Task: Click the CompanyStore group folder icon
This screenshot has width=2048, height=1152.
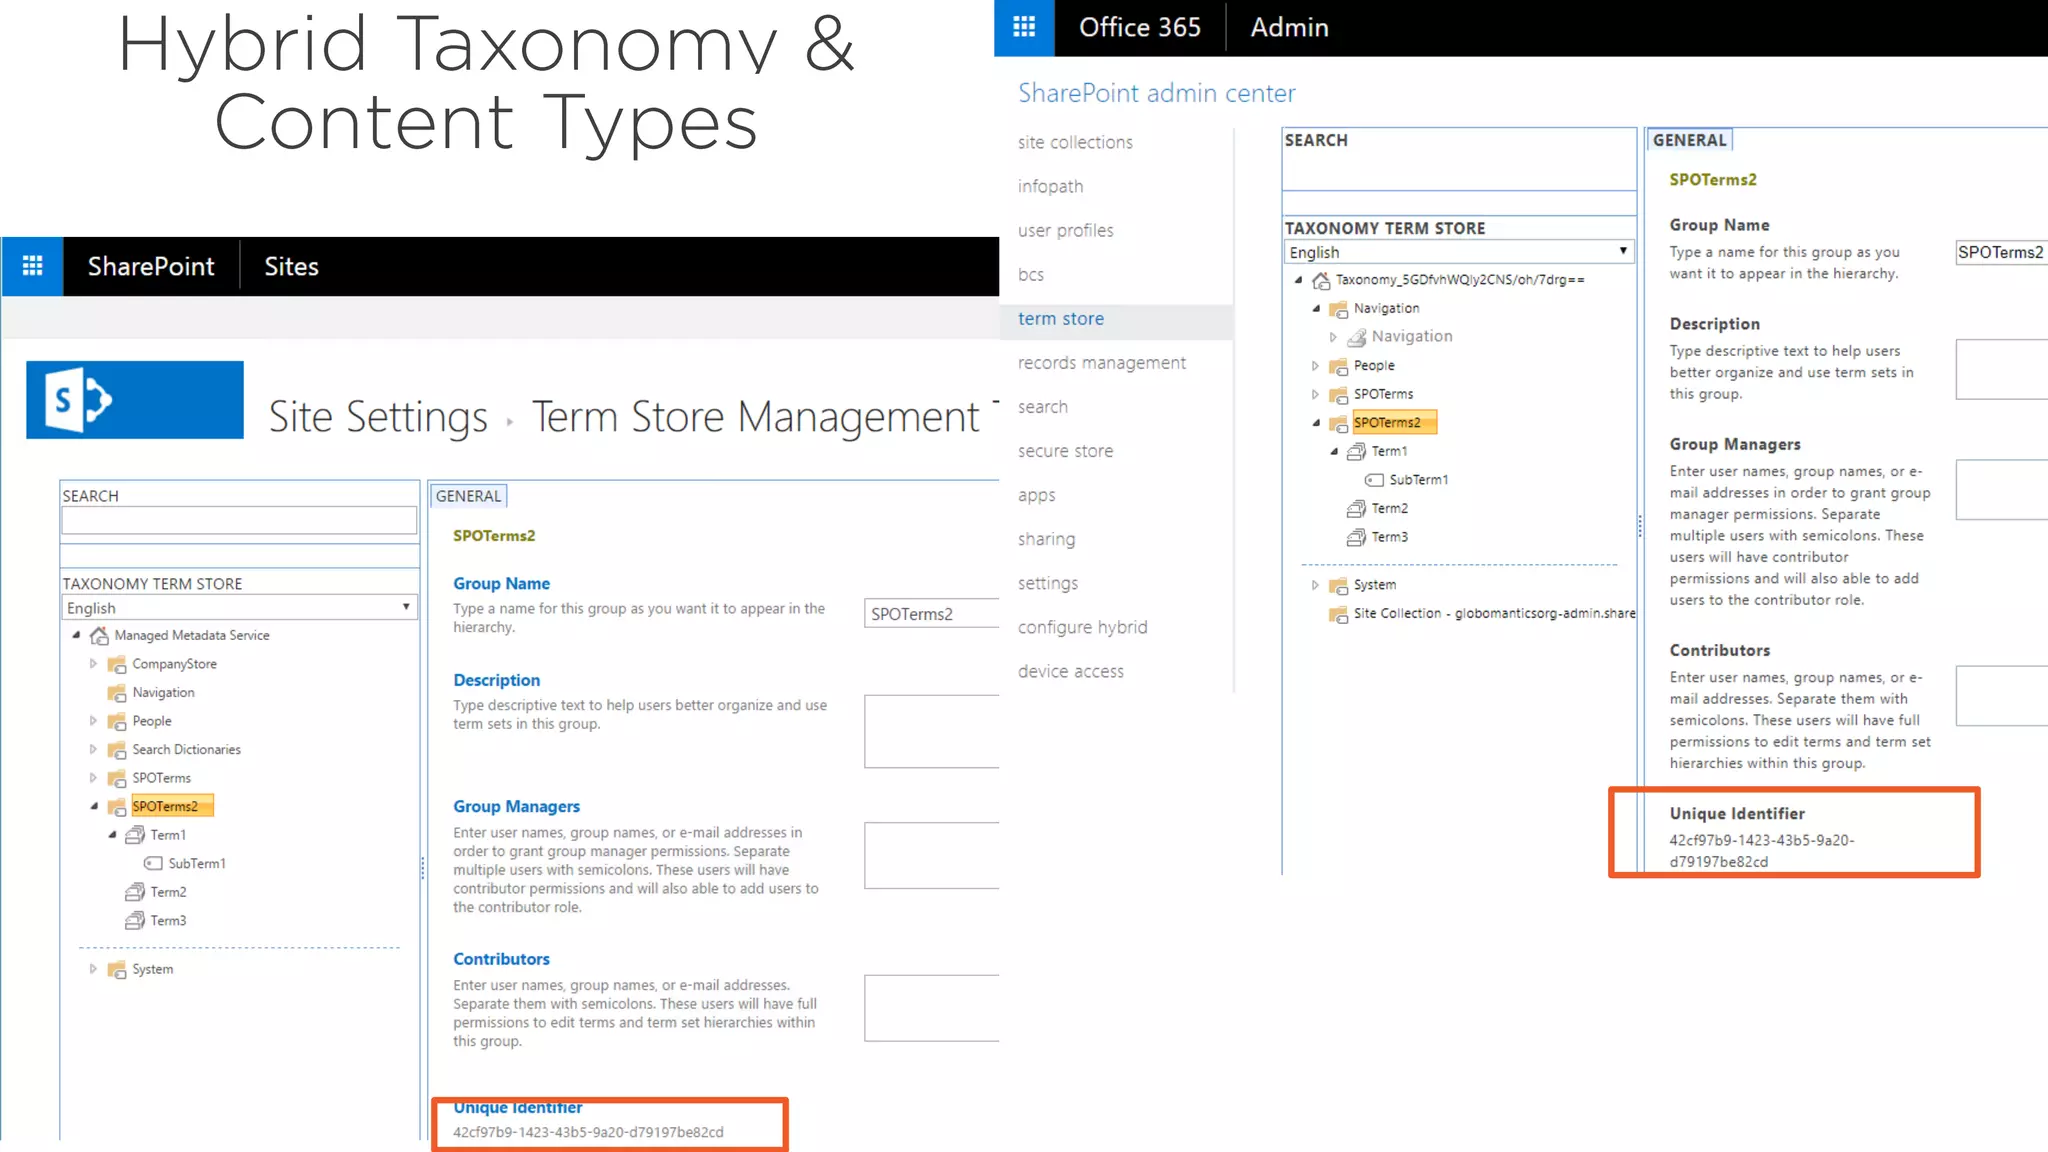Action: [x=117, y=664]
